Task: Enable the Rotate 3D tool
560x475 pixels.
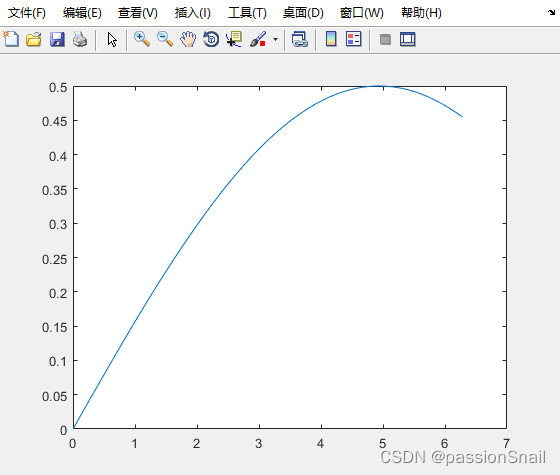Action: tap(211, 39)
